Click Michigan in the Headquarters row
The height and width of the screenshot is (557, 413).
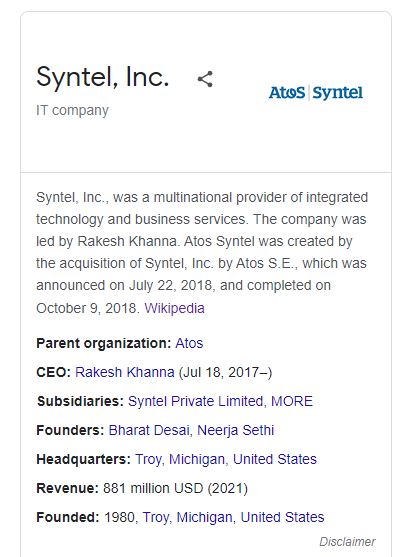point(197,459)
